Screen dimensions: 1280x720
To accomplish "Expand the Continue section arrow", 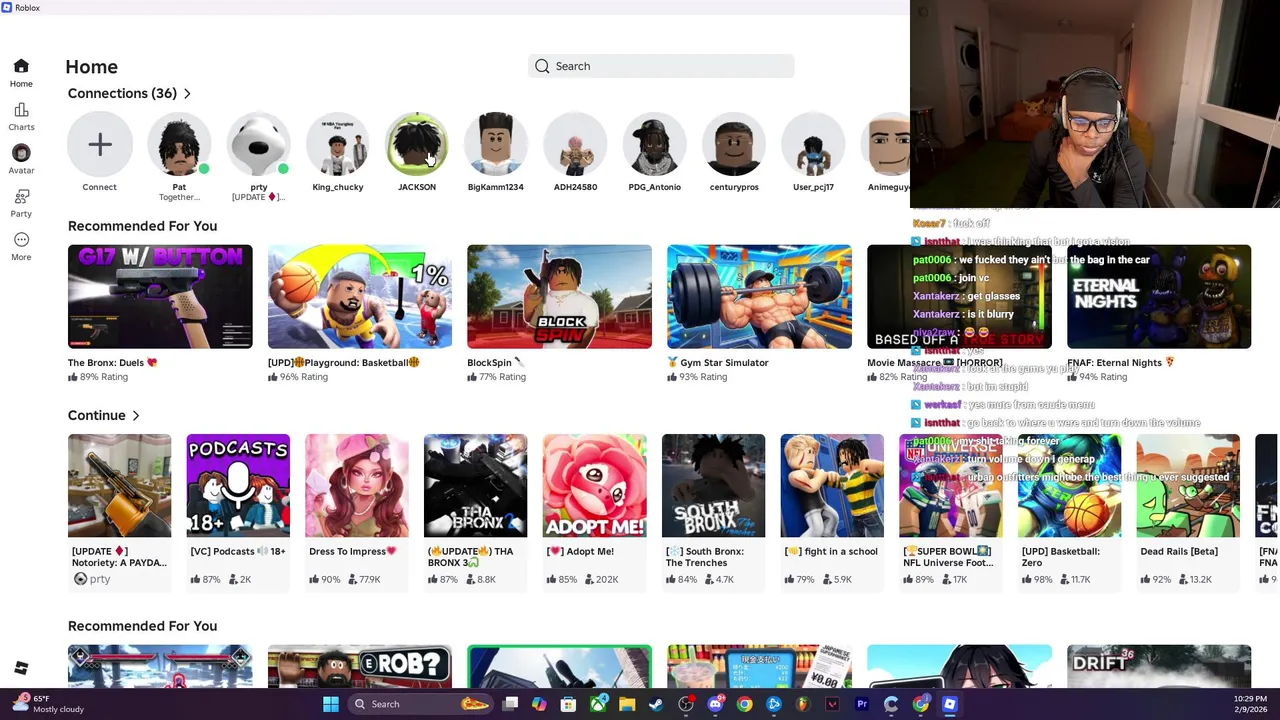I will [x=136, y=415].
